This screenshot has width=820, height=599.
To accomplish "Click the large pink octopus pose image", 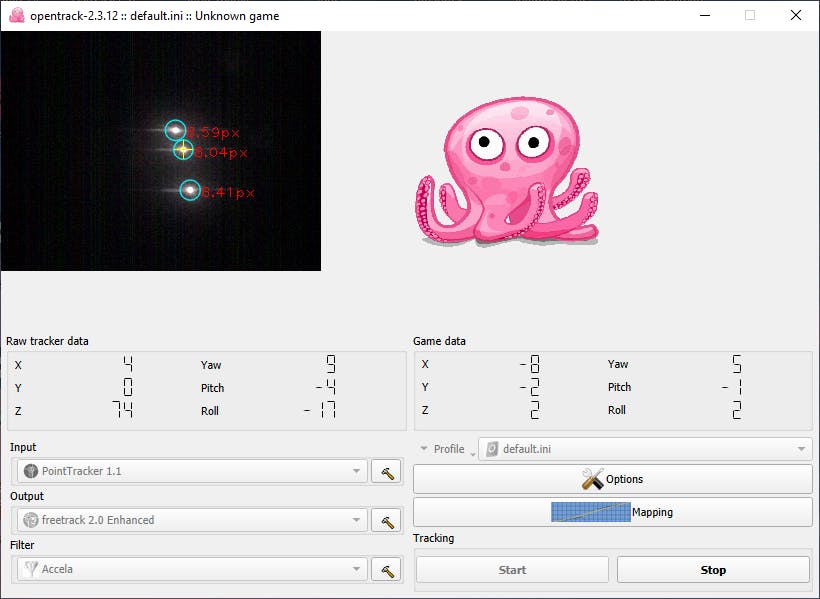I will (507, 173).
